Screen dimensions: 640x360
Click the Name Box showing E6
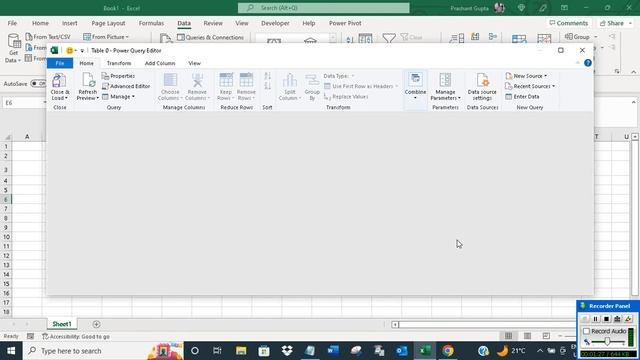pos(23,103)
